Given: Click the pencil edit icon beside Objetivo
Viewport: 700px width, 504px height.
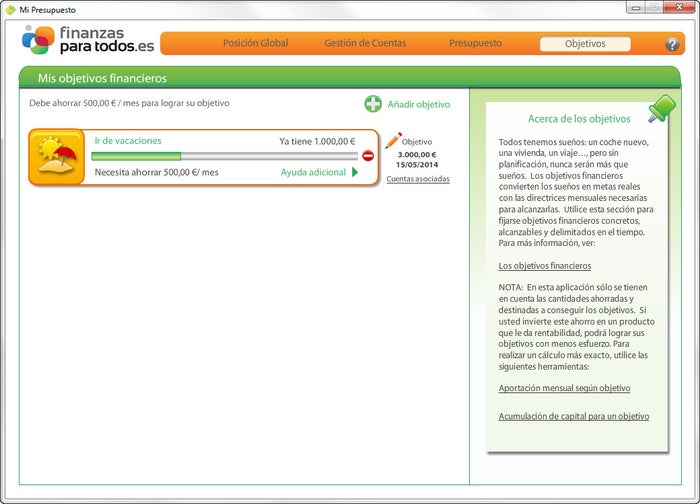Looking at the screenshot, I should click(393, 141).
